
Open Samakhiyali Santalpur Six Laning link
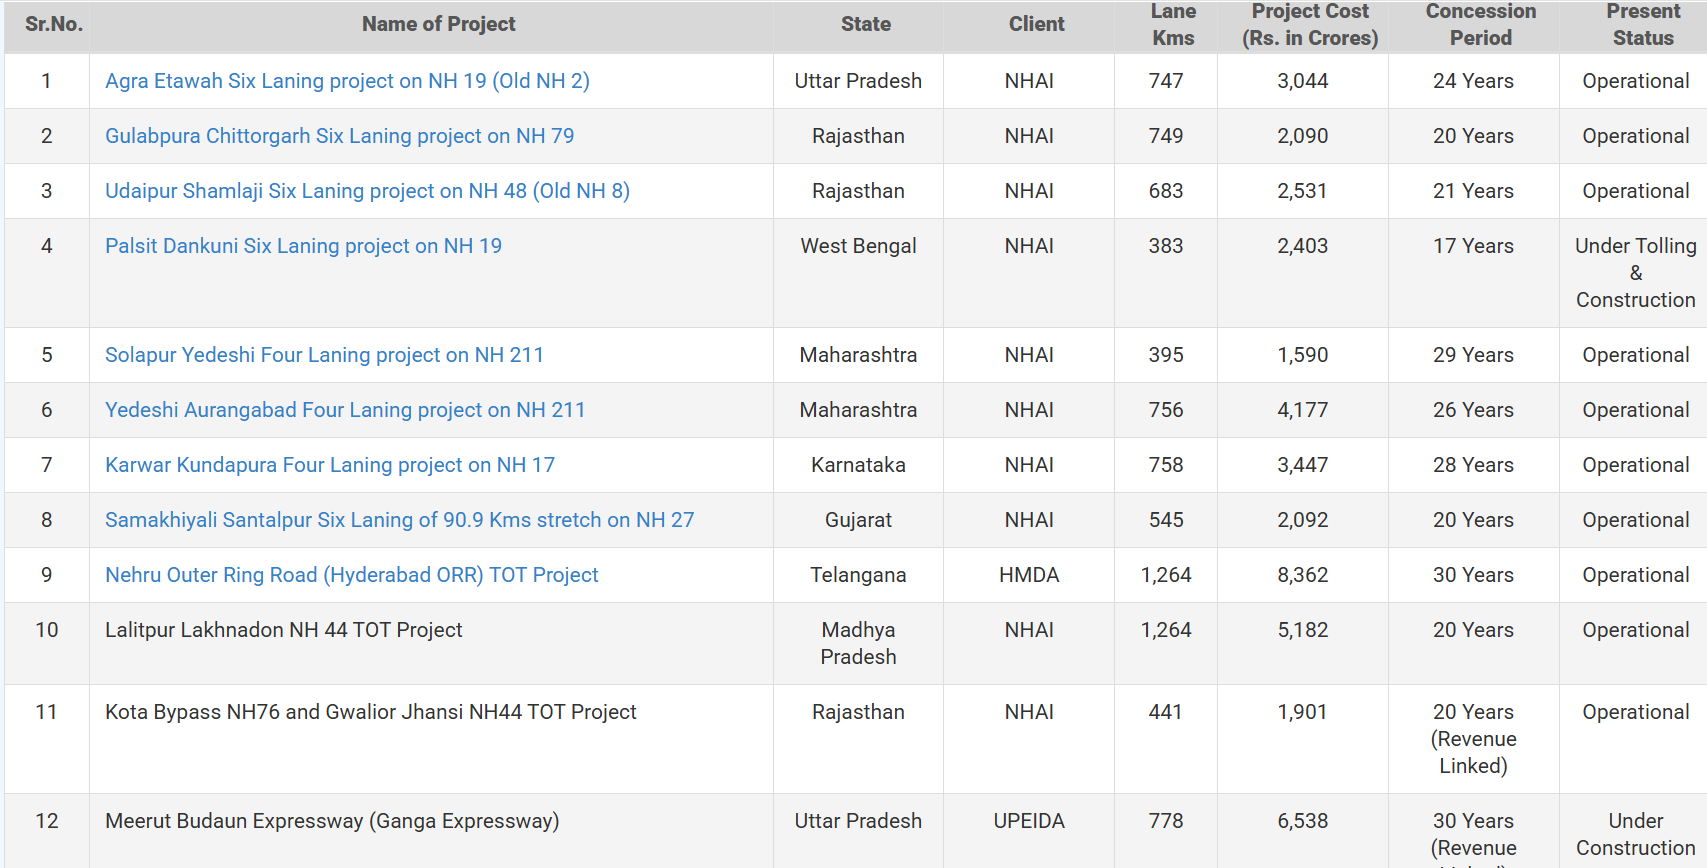point(399,520)
